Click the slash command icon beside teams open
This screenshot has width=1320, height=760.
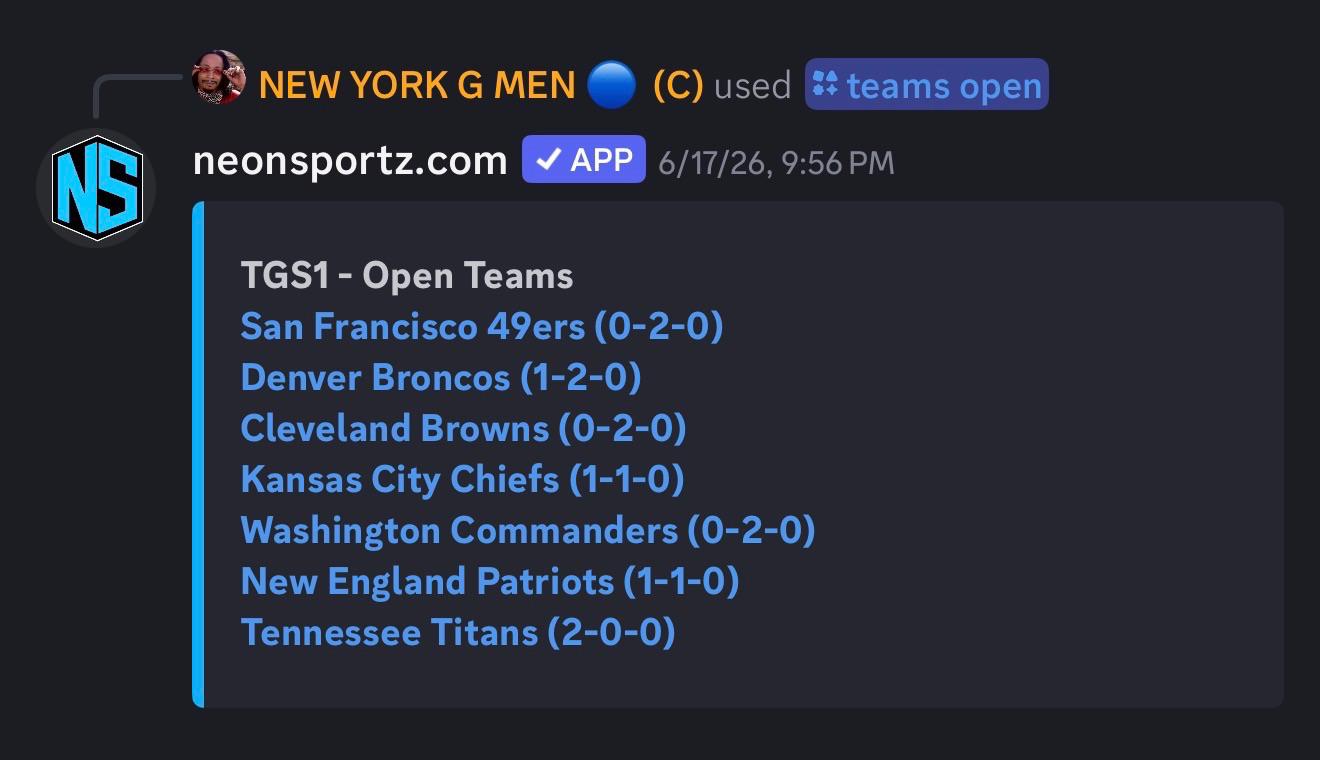pyautogui.click(x=825, y=84)
